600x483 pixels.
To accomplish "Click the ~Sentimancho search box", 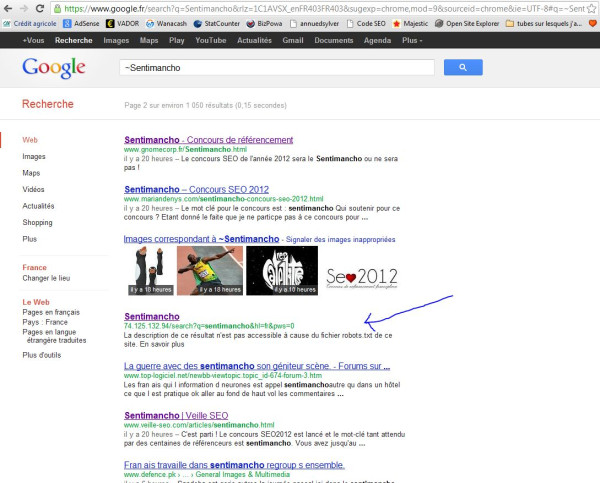I will (277, 68).
